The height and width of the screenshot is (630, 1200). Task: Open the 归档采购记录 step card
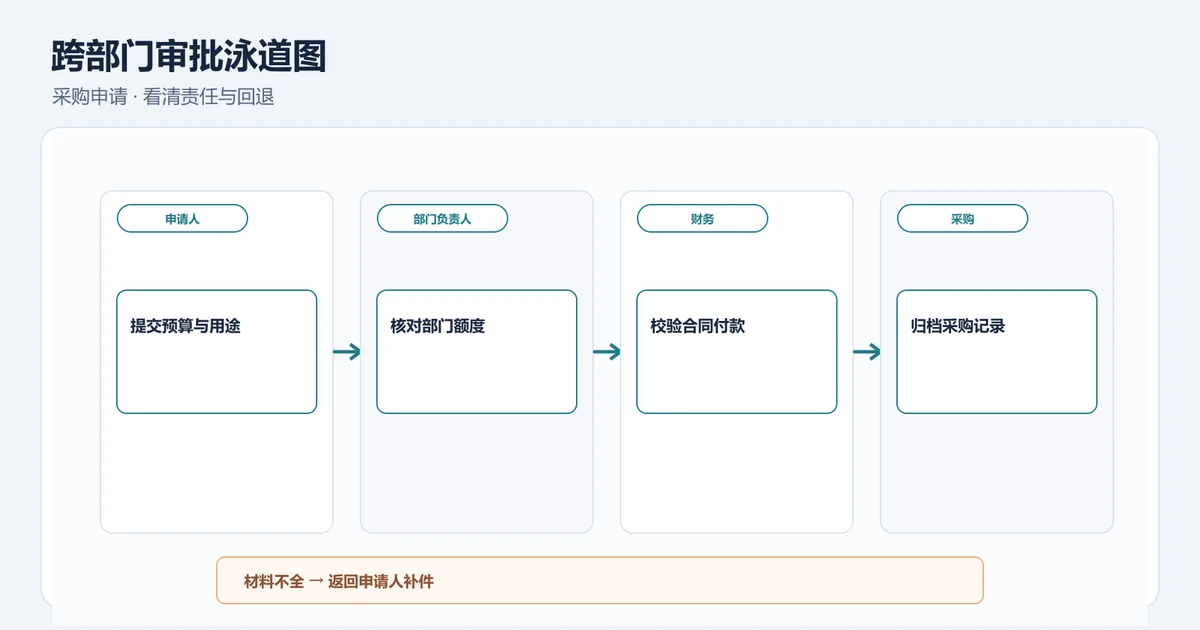point(997,352)
